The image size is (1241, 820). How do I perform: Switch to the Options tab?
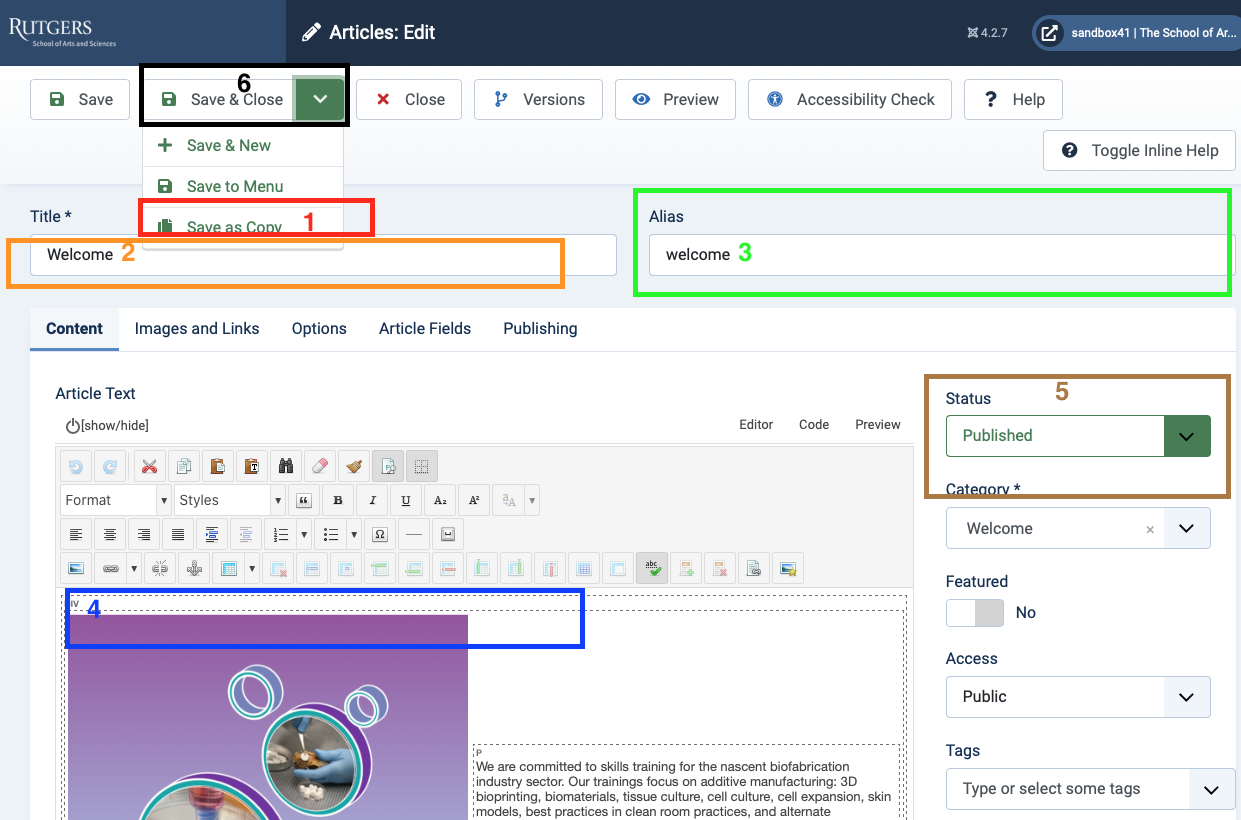click(x=319, y=328)
